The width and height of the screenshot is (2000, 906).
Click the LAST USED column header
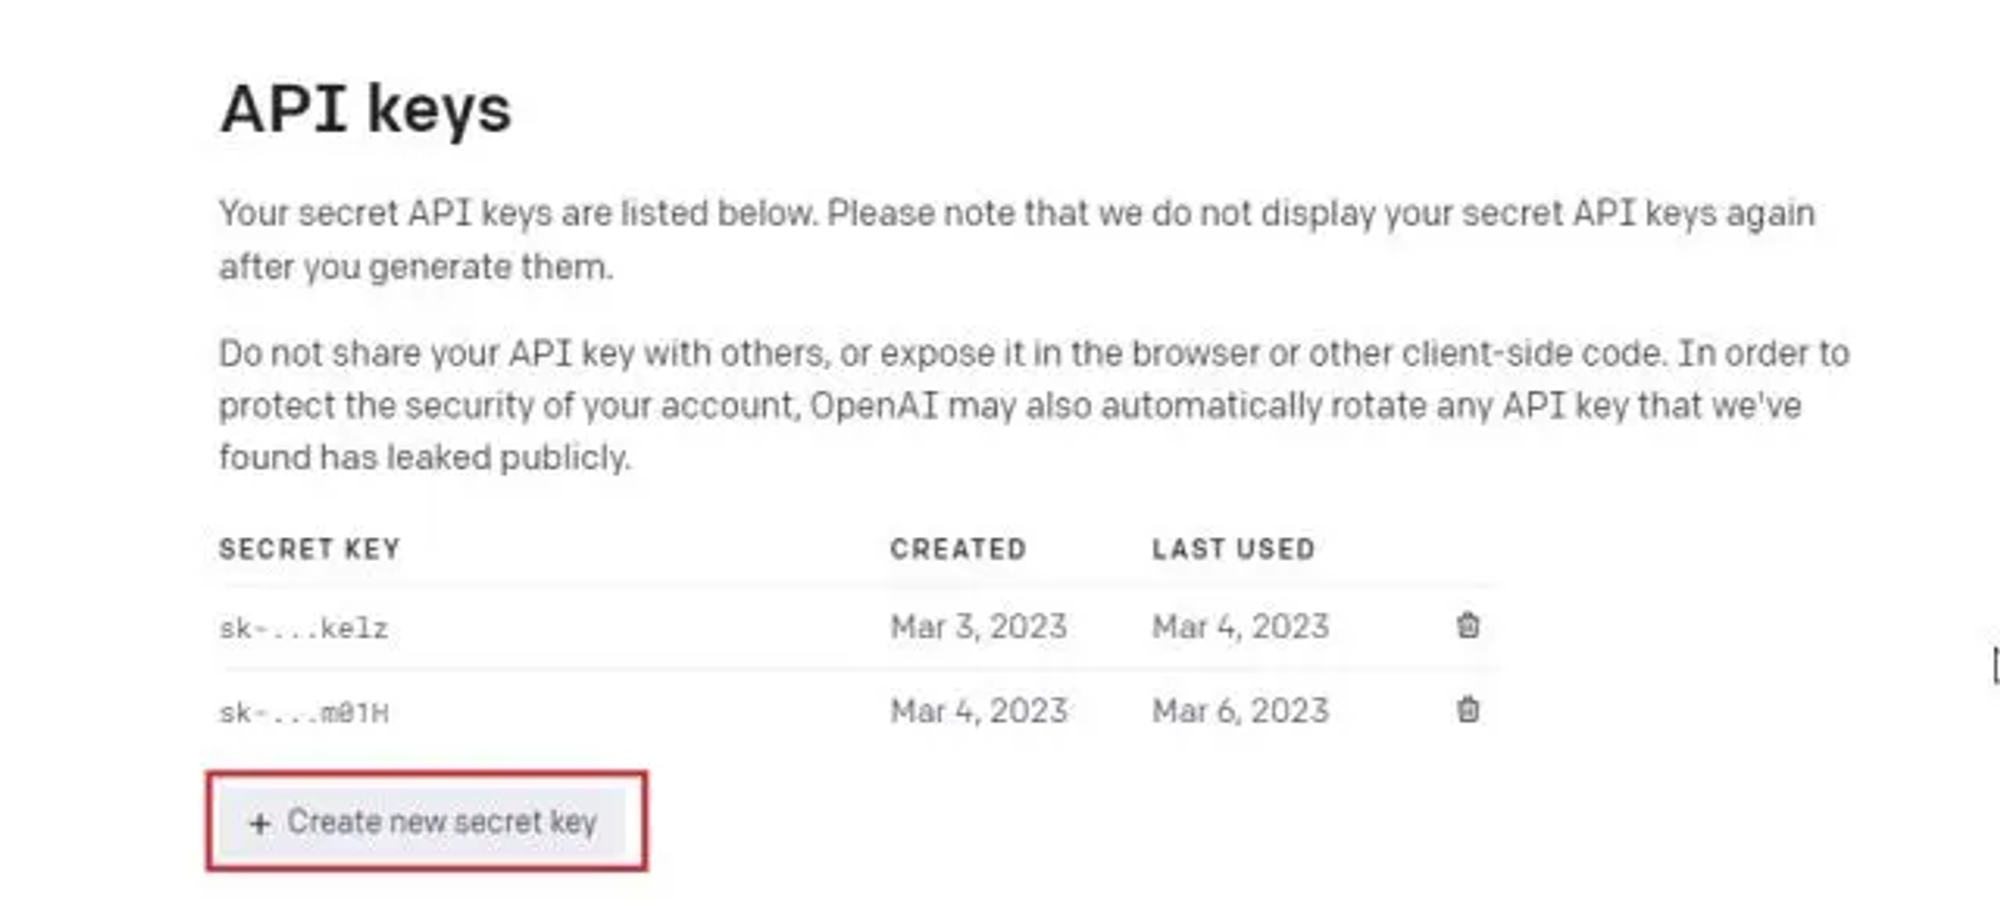coord(1233,549)
